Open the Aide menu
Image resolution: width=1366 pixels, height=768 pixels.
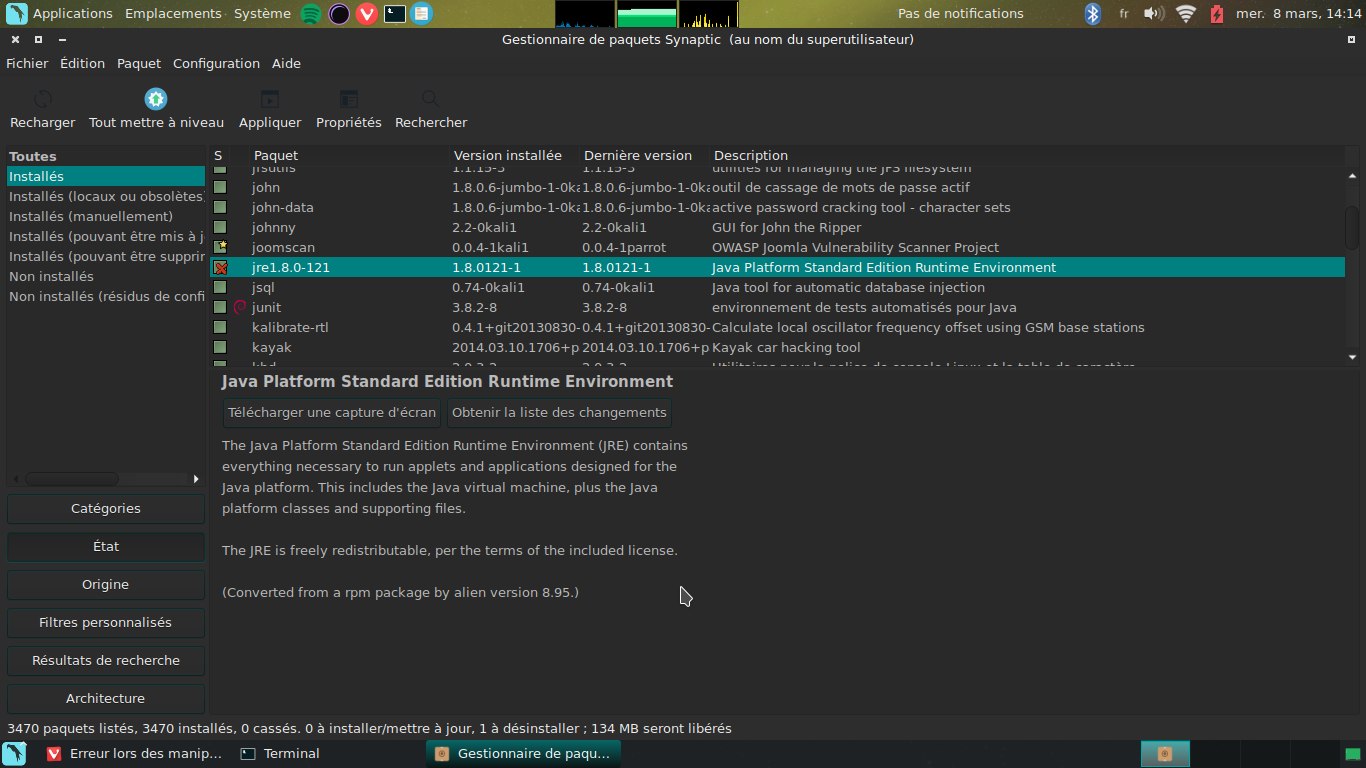(x=286, y=63)
